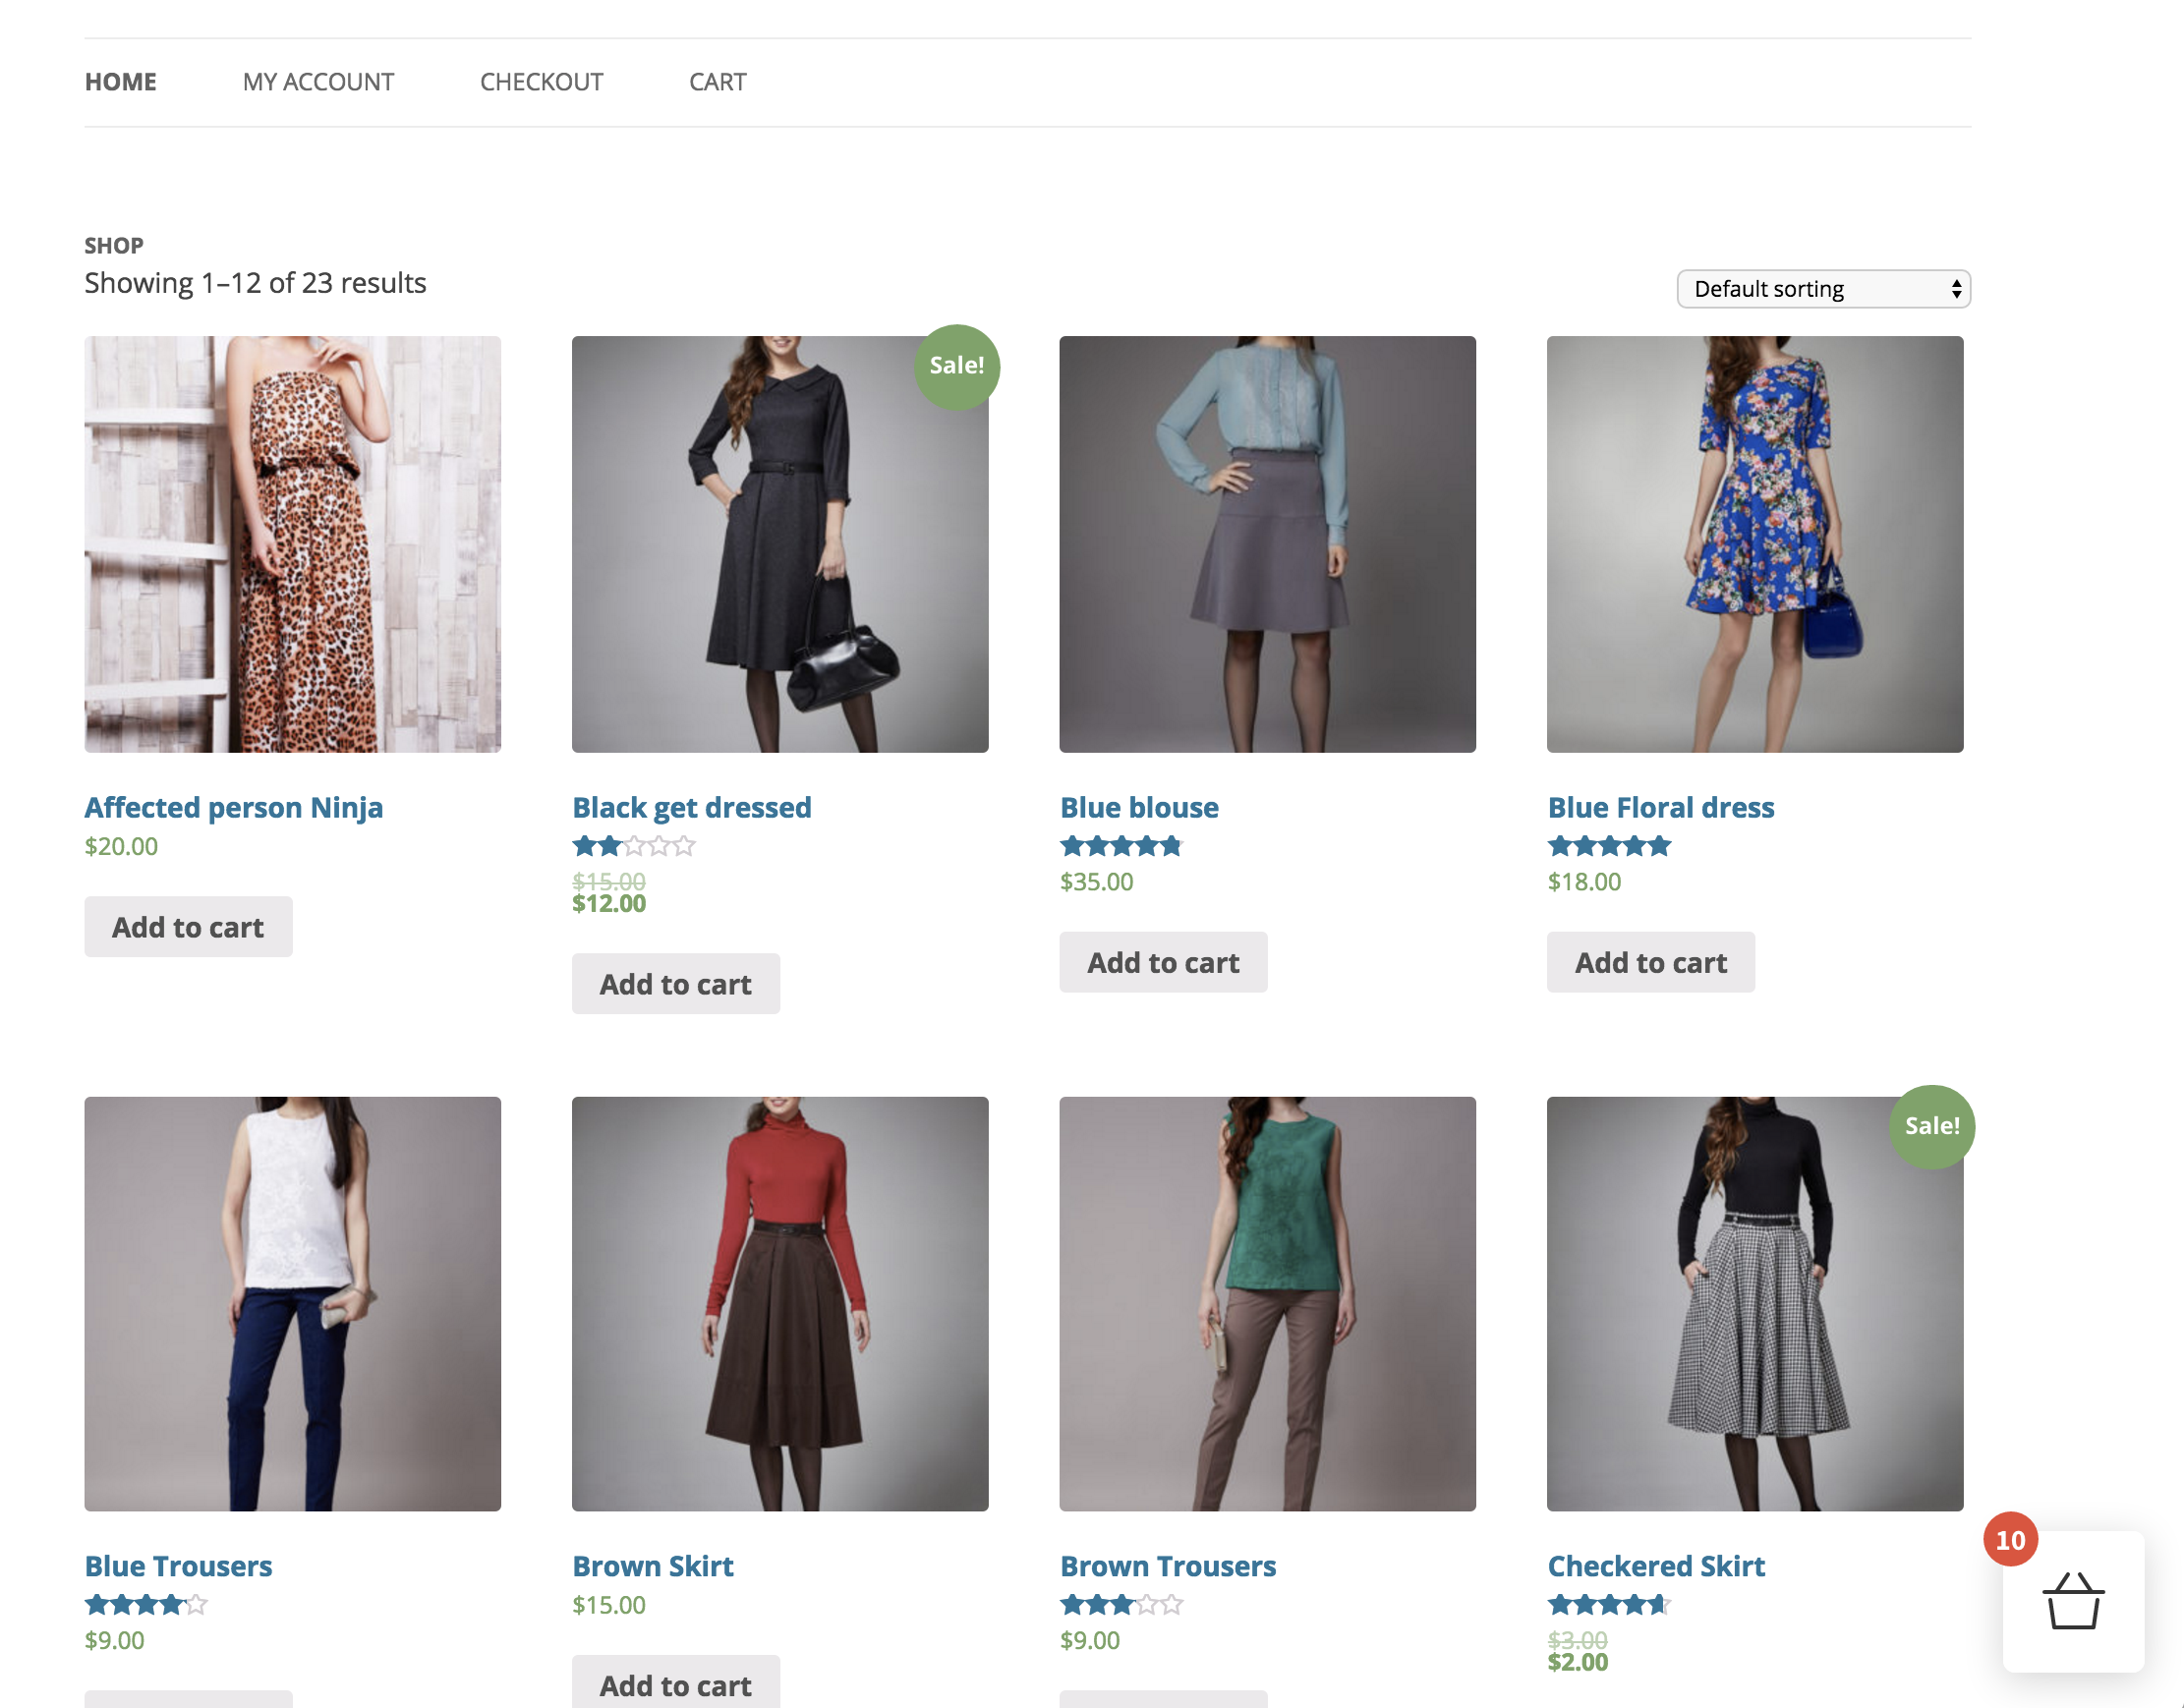Open the Default sorting dropdown
Screen dimensions: 2184x1708
(1823, 289)
